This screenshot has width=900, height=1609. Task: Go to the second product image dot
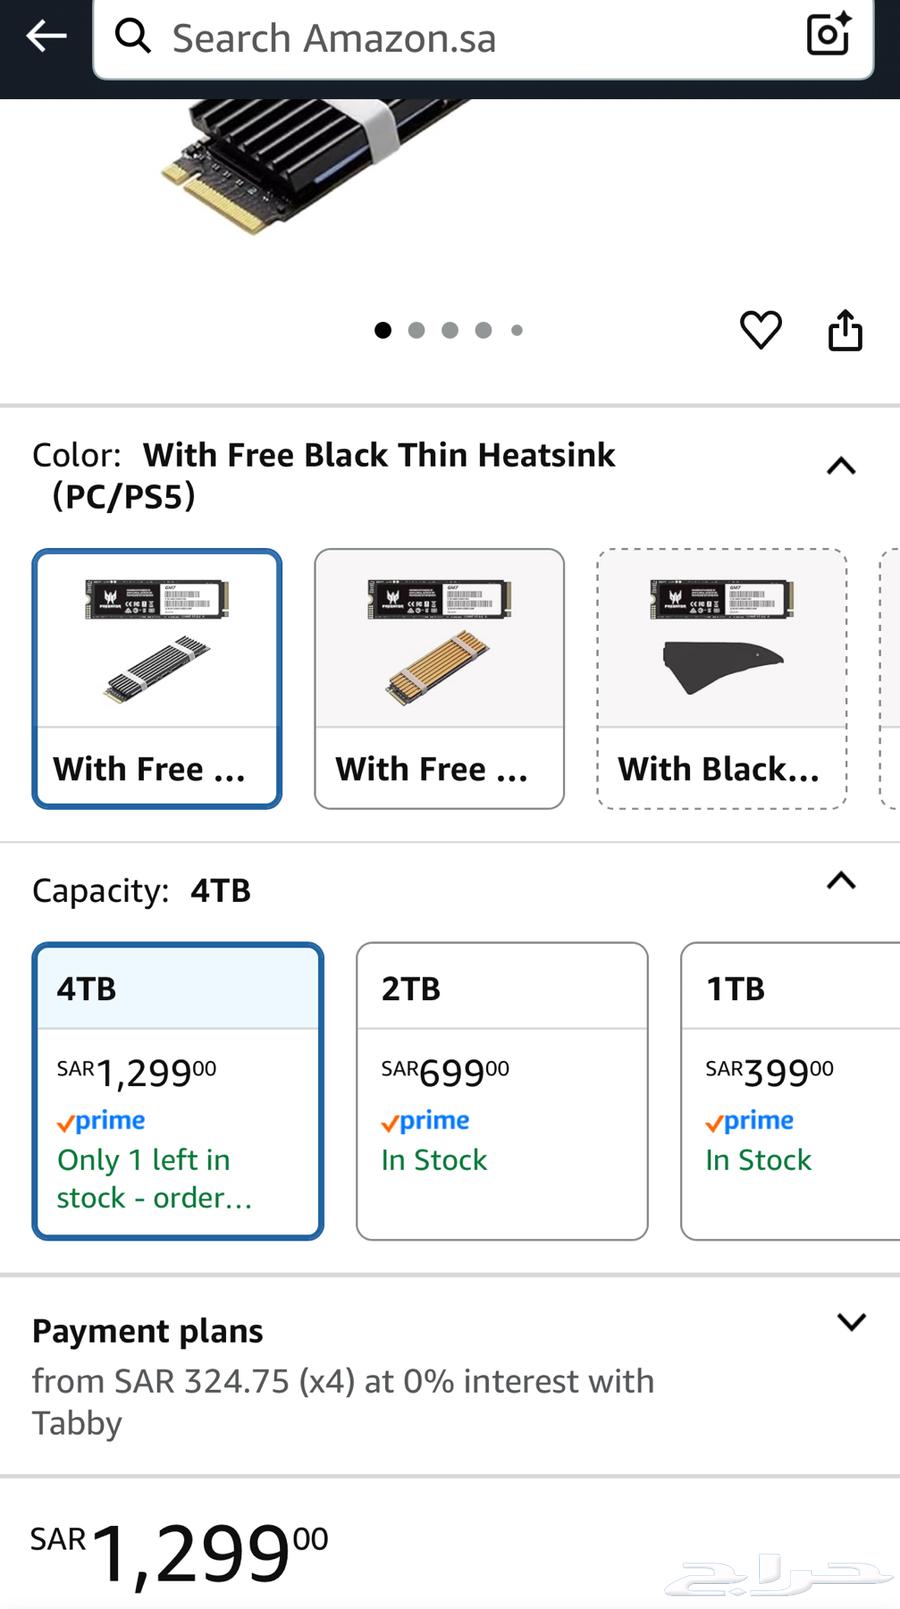pyautogui.click(x=416, y=330)
